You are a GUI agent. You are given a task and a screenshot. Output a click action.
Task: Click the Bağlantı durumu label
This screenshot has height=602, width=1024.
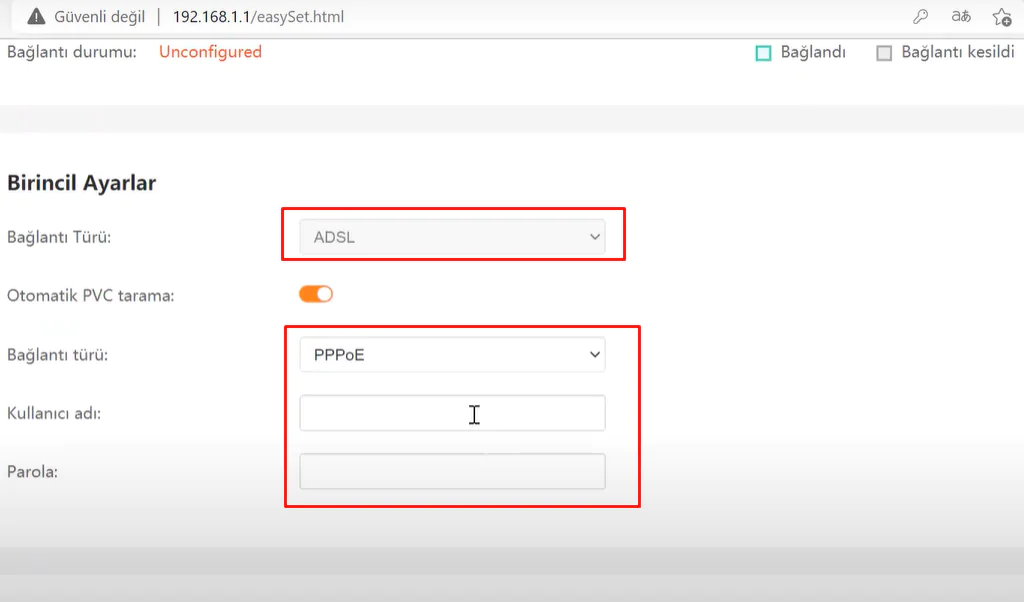(72, 52)
